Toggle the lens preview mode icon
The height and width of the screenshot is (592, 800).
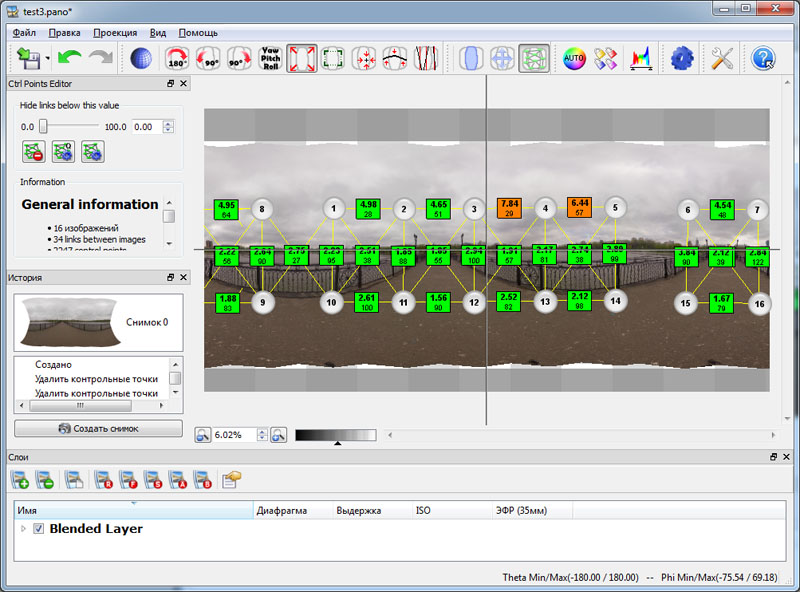470,58
